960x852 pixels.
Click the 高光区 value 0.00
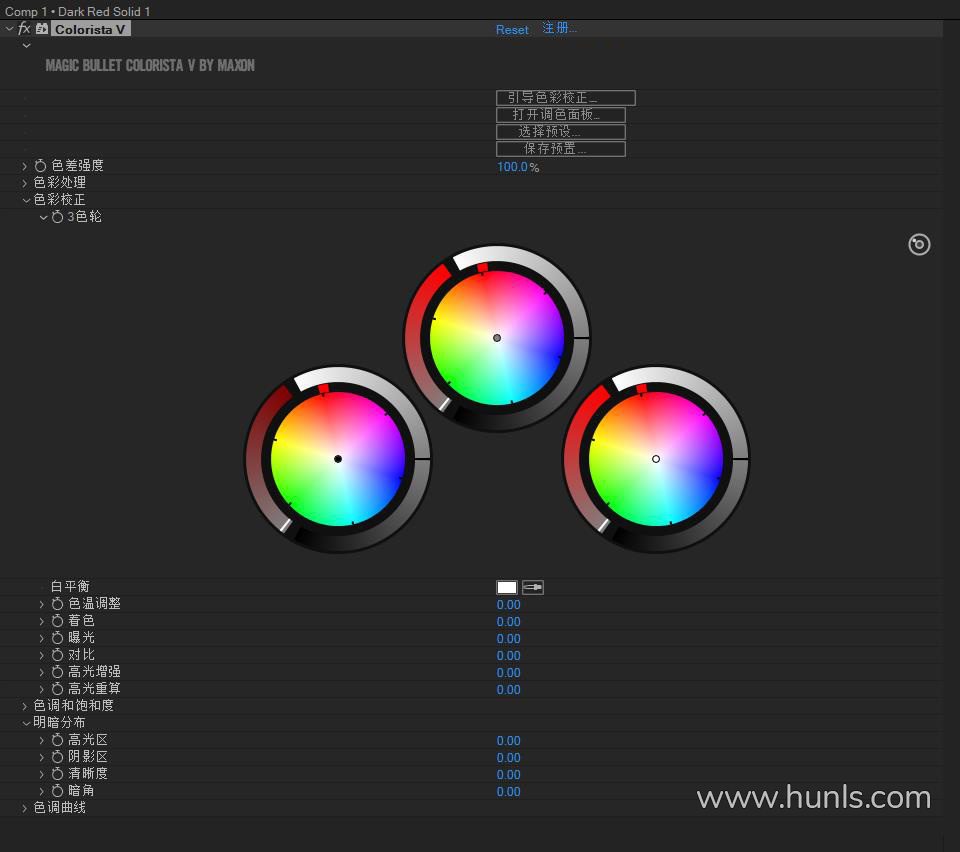[x=509, y=741]
